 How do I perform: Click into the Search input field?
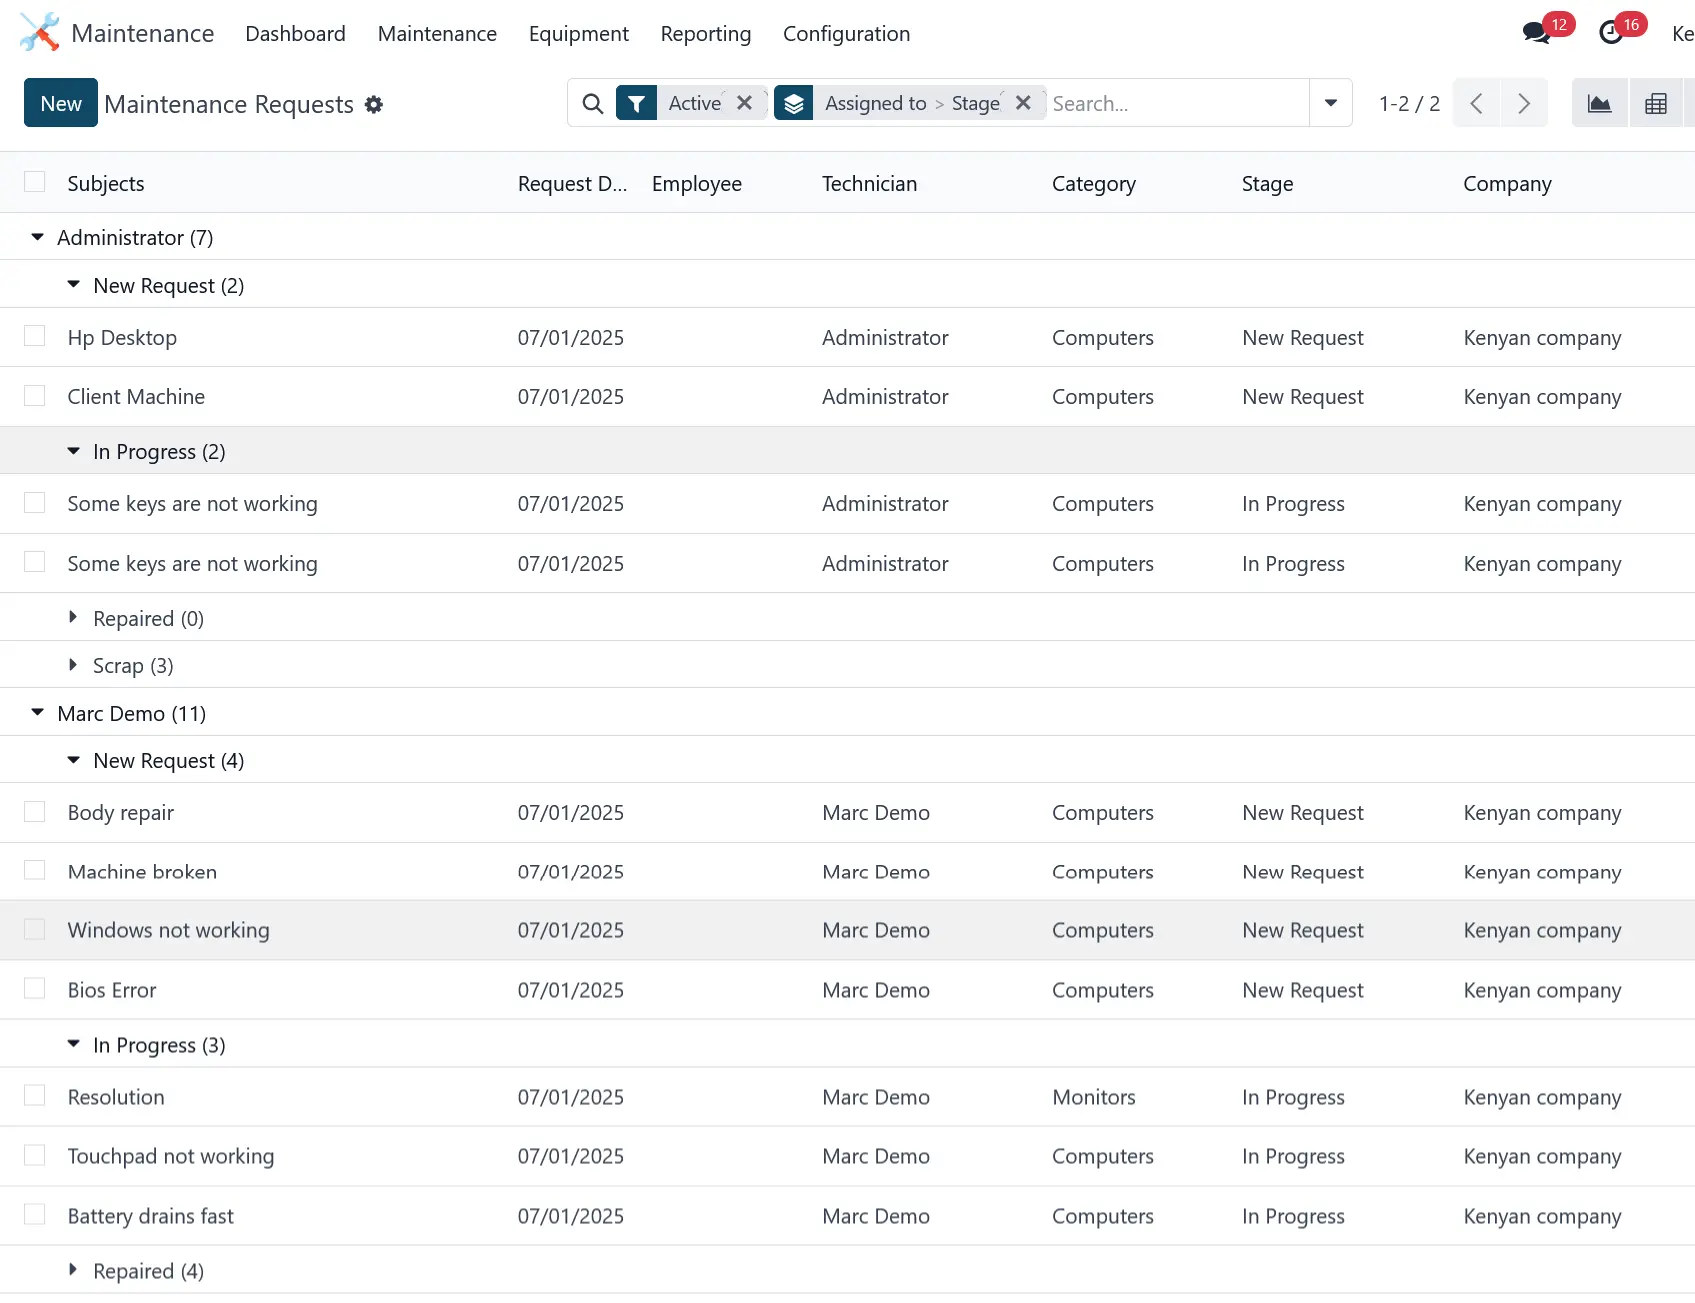(1175, 104)
